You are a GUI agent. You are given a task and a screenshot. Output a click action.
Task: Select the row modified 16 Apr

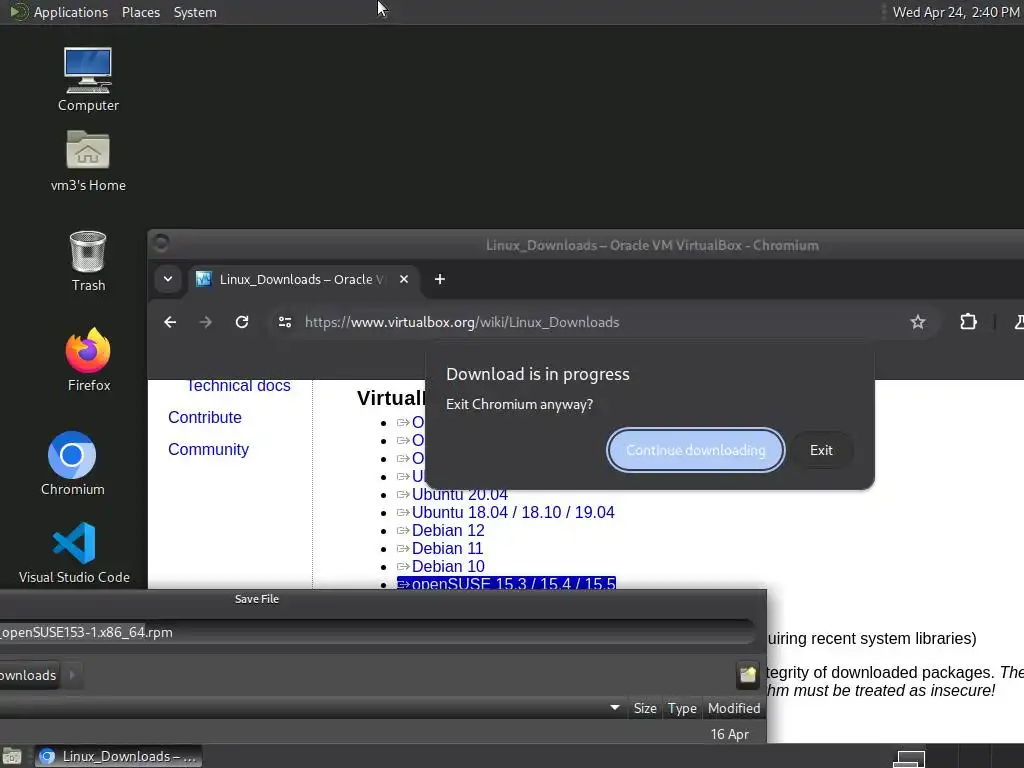383,733
